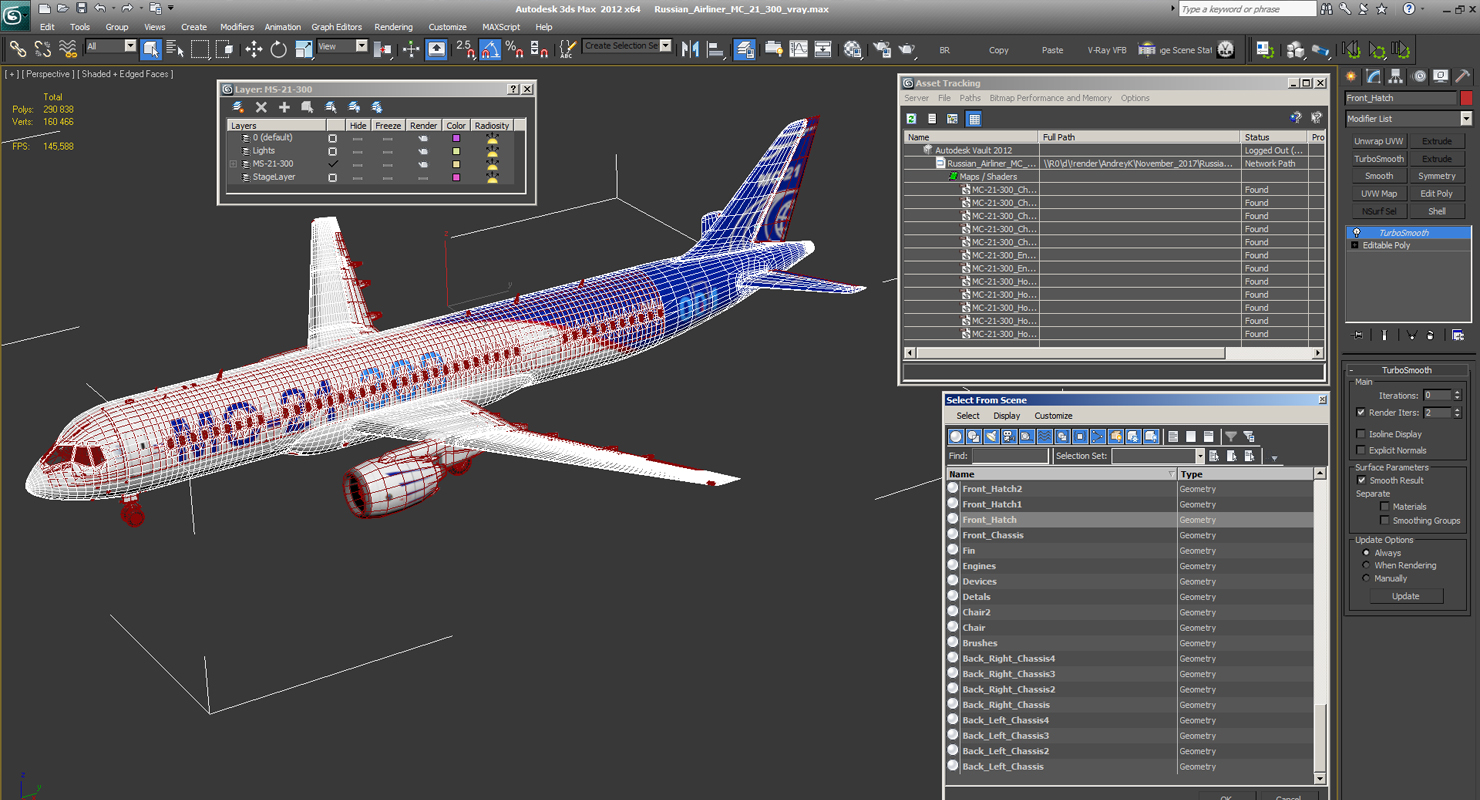Toggle Angle Snap in main toolbar
The height and width of the screenshot is (800, 1480).
coord(490,49)
